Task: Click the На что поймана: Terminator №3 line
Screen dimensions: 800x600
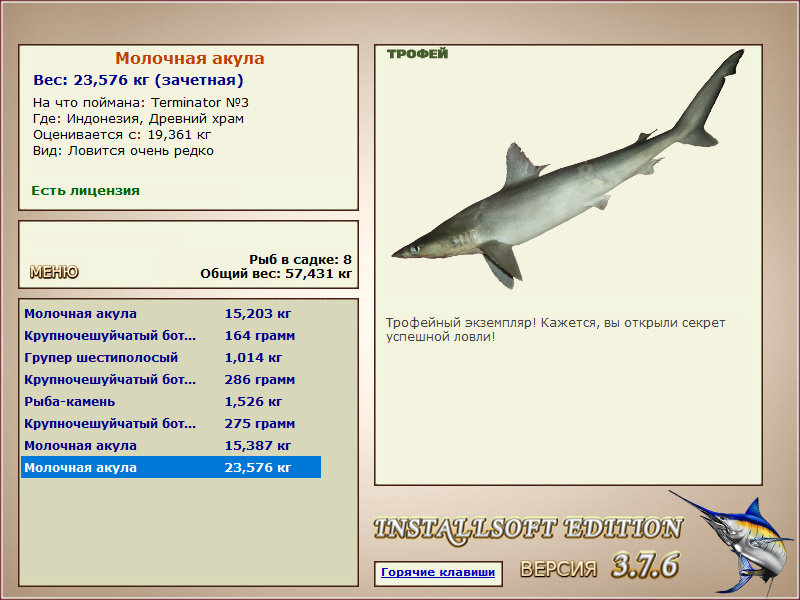Action: 141,103
